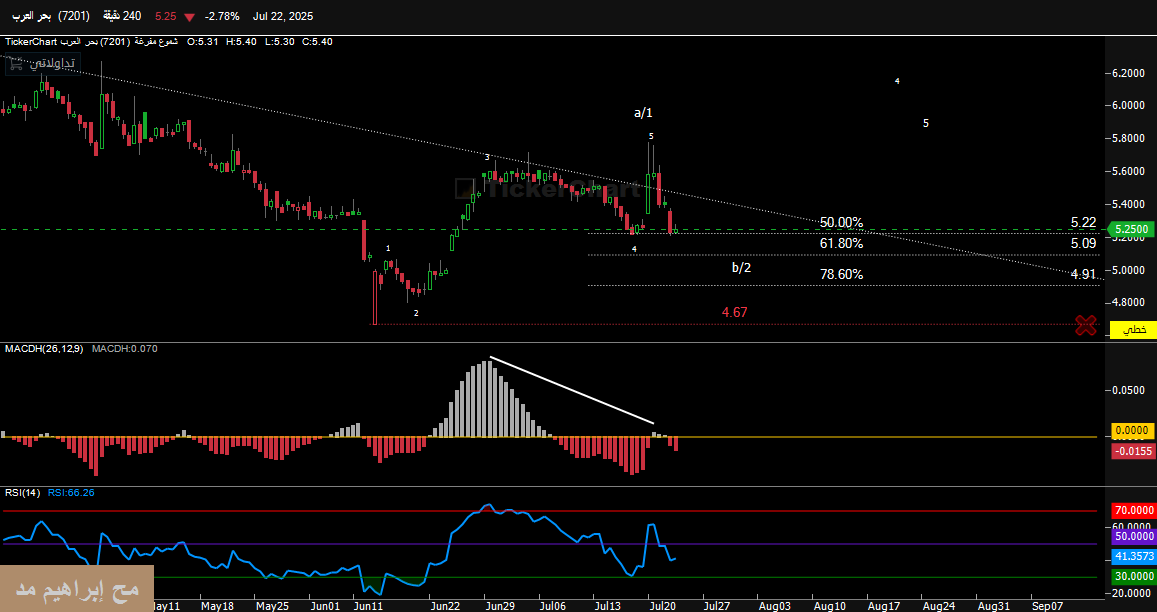
Task: Select the white divergence trendline on MACD
Action: pyautogui.click(x=572, y=390)
